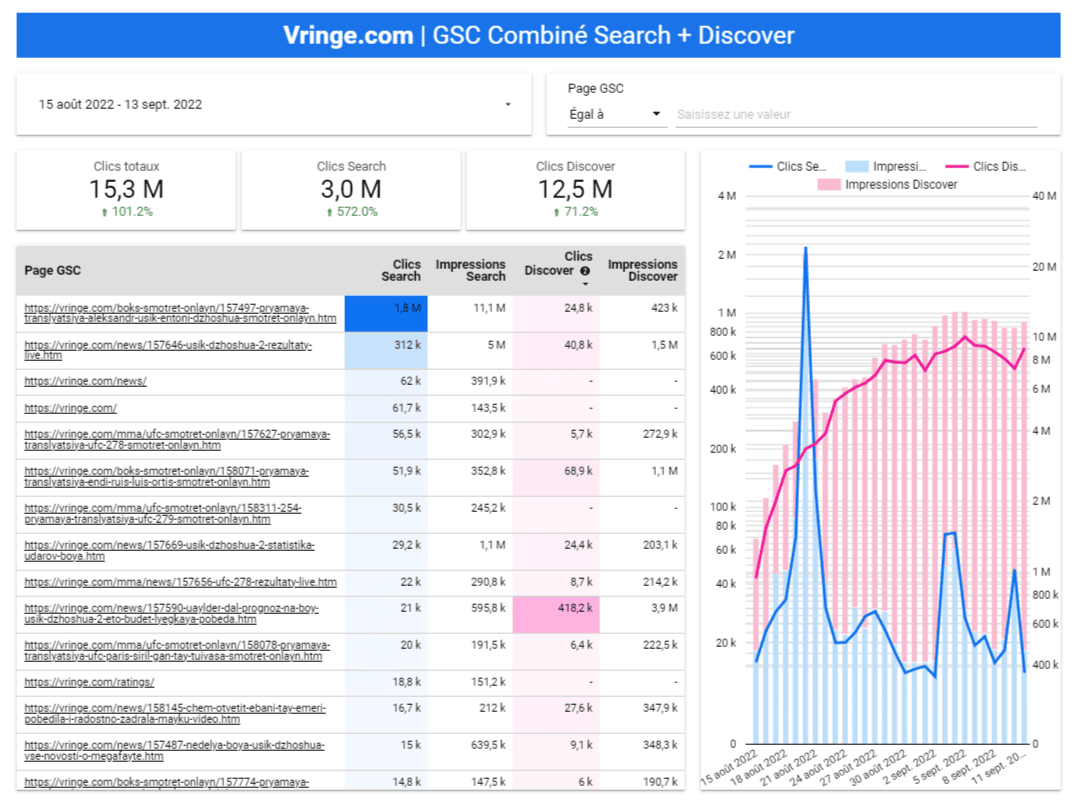This screenshot has height=806, width=1076.
Task: Click the '1,8 M' Clics Search cell
Action: click(386, 313)
